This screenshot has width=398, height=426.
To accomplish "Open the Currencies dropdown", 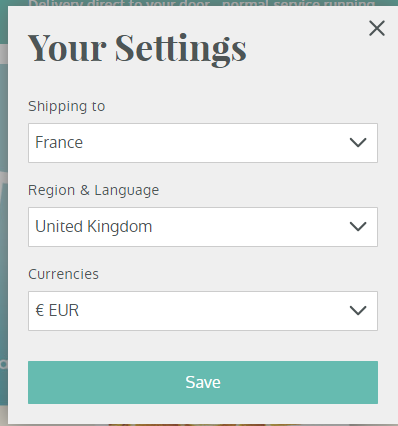I will (x=203, y=311).
